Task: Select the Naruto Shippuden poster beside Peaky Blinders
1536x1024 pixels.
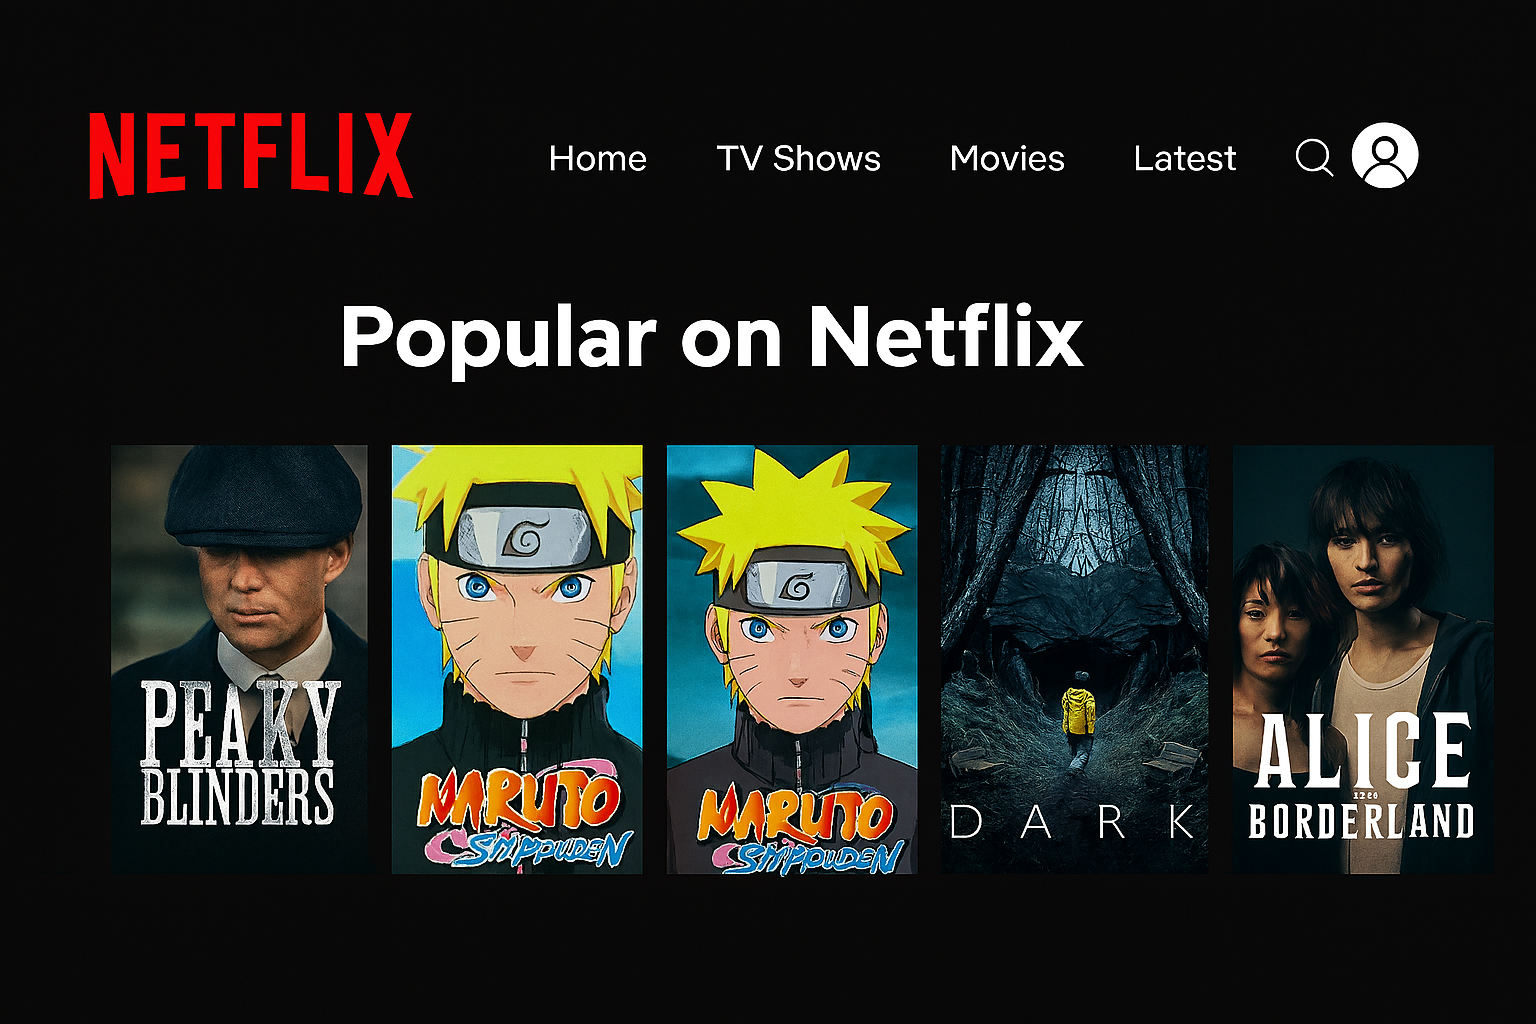Action: (517, 659)
